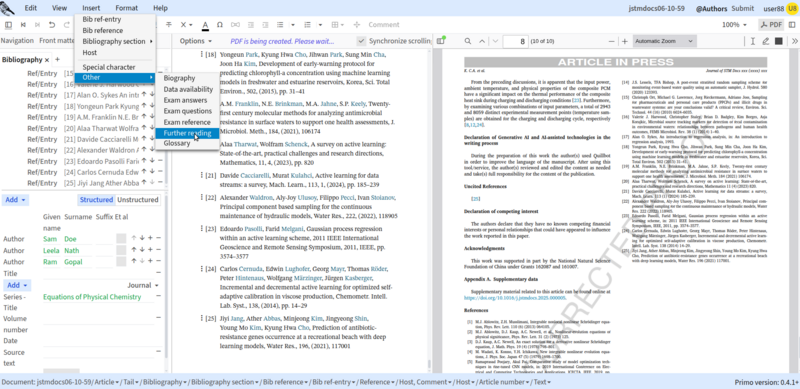Add author after Leela Nath row
Viewport: 800px width, 389px height.
pos(151,250)
